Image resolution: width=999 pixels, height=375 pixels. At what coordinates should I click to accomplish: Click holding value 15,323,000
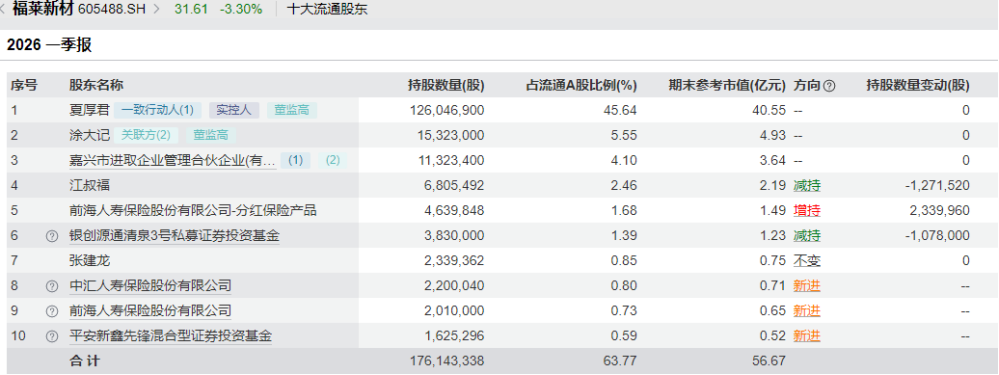[x=451, y=135]
